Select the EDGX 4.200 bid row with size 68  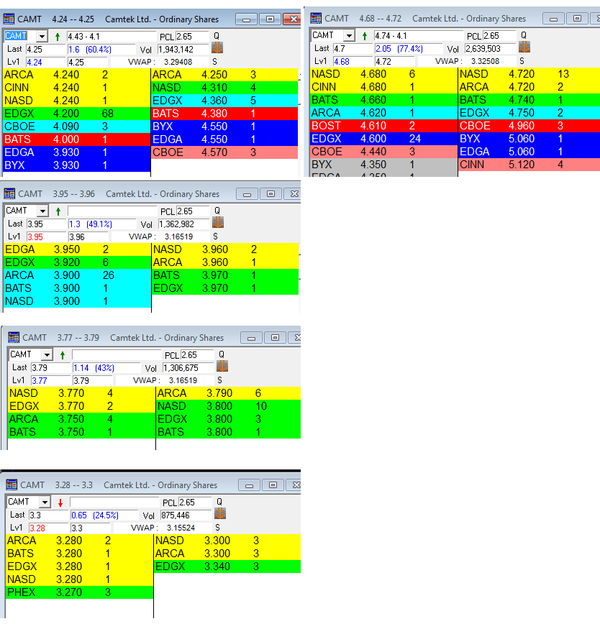[75, 113]
